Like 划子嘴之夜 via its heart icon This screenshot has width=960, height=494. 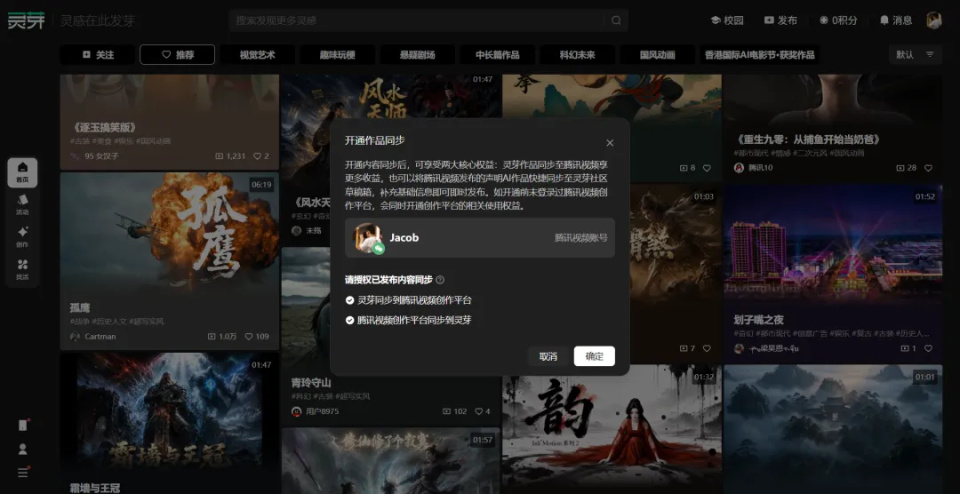point(928,348)
